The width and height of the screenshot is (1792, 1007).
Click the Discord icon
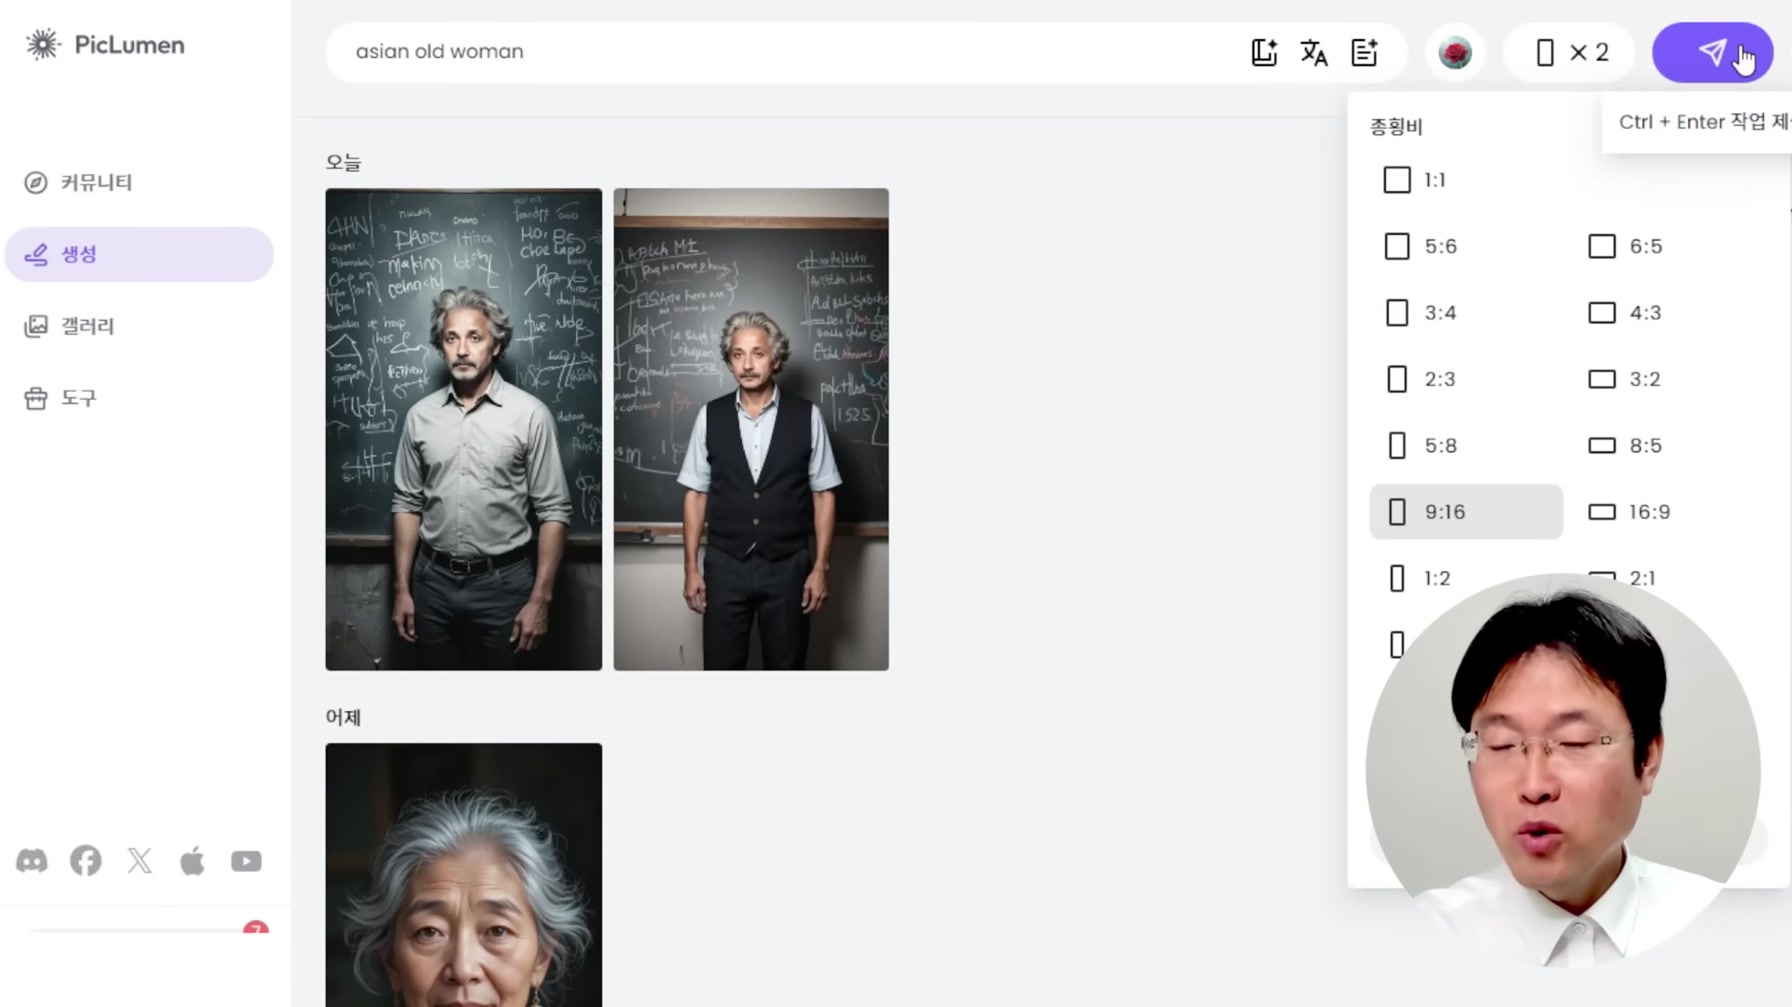pyautogui.click(x=32, y=861)
